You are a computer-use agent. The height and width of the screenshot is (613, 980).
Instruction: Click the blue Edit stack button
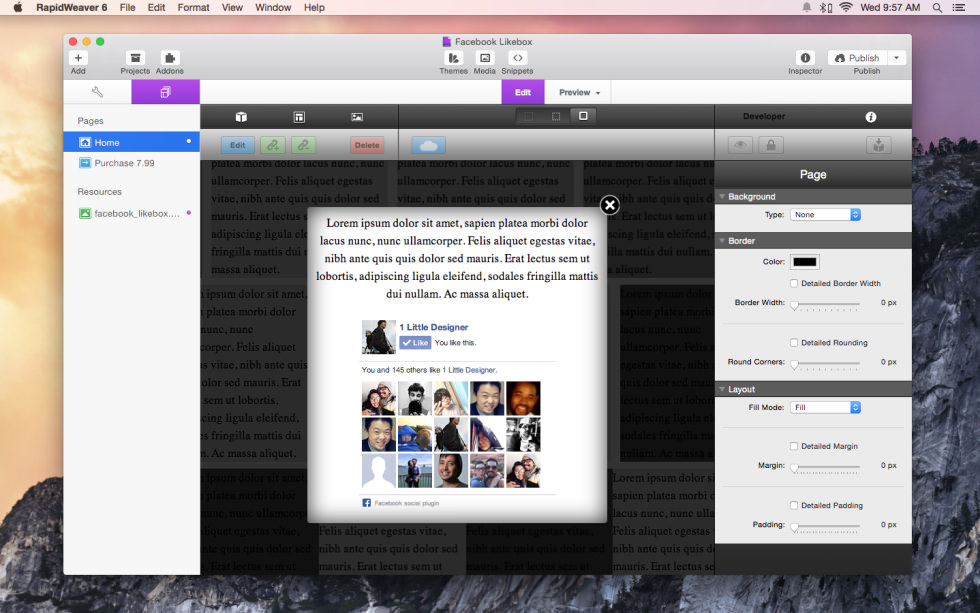pos(238,145)
